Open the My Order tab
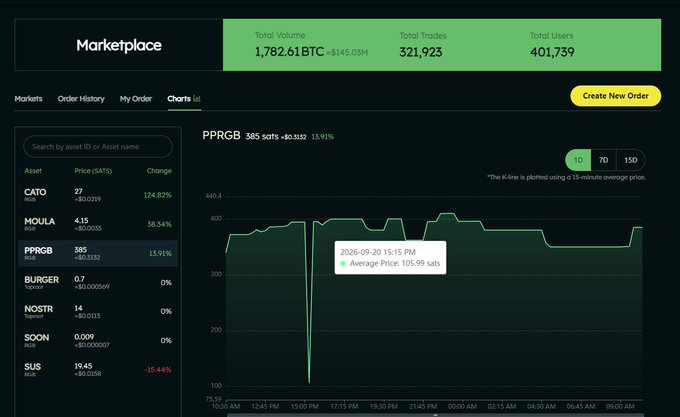 [136, 99]
